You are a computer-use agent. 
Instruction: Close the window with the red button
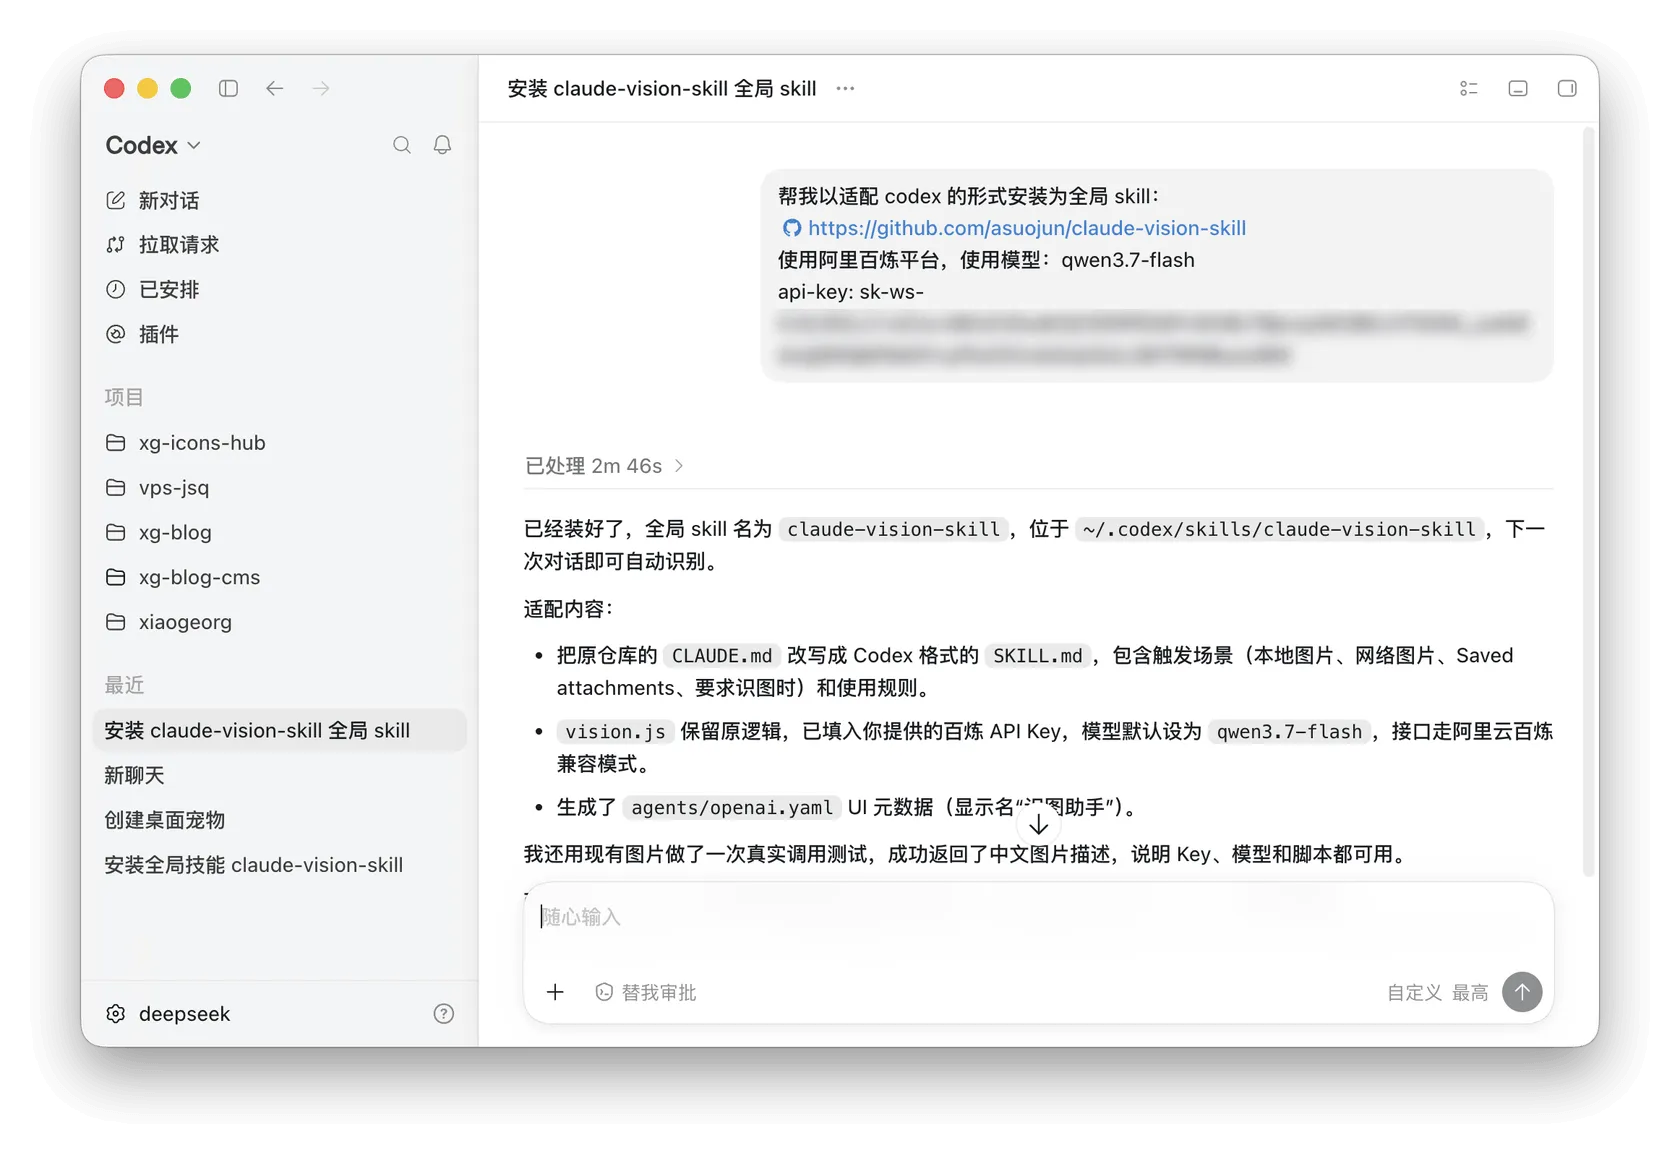[114, 88]
